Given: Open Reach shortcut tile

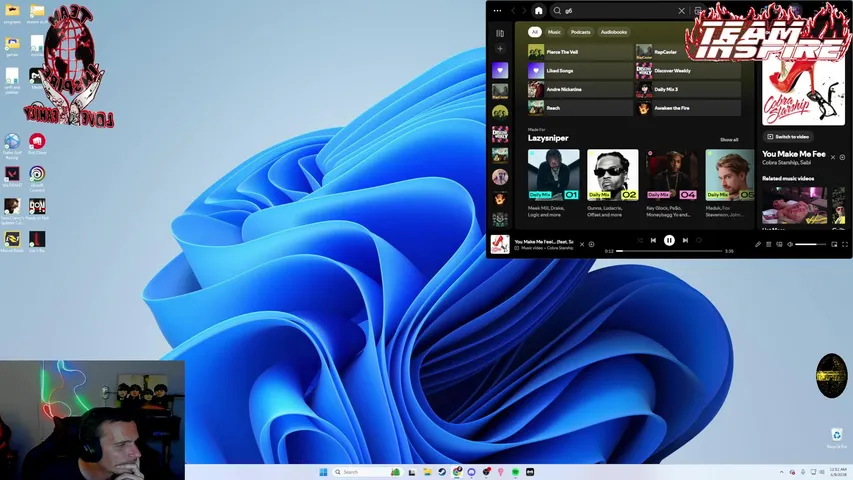Looking at the screenshot, I should tap(580, 108).
